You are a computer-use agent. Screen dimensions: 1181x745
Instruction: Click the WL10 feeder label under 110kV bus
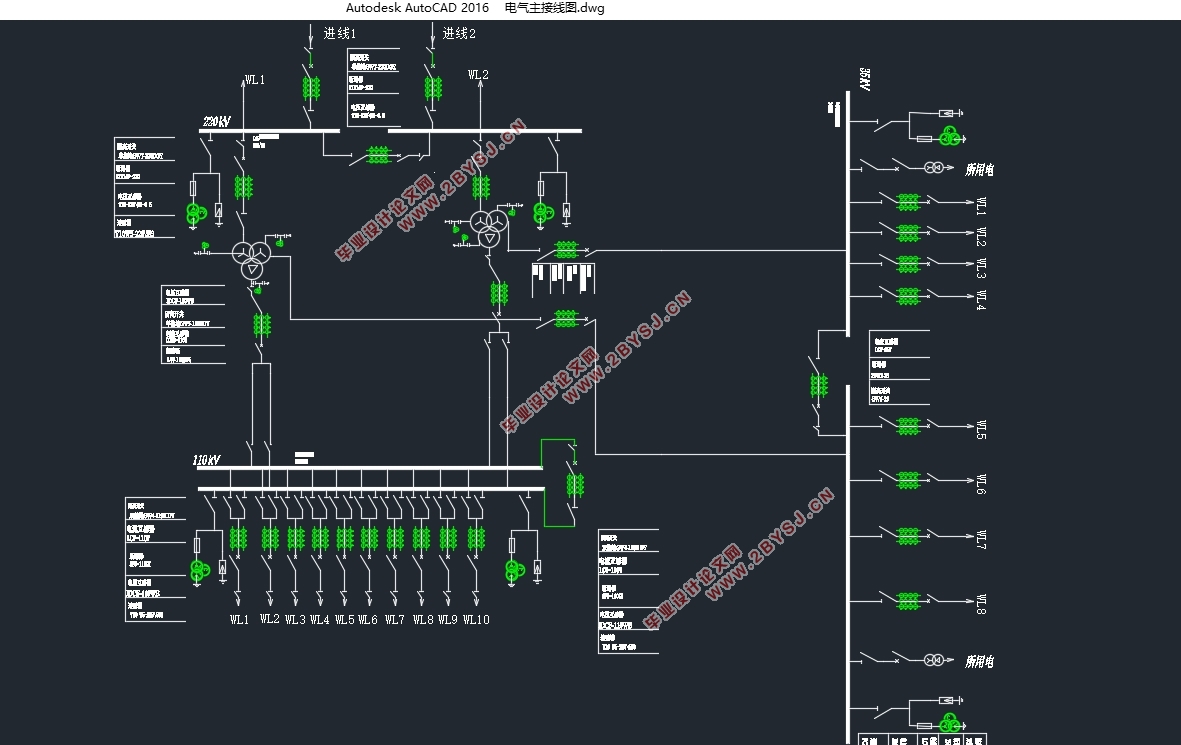[476, 619]
